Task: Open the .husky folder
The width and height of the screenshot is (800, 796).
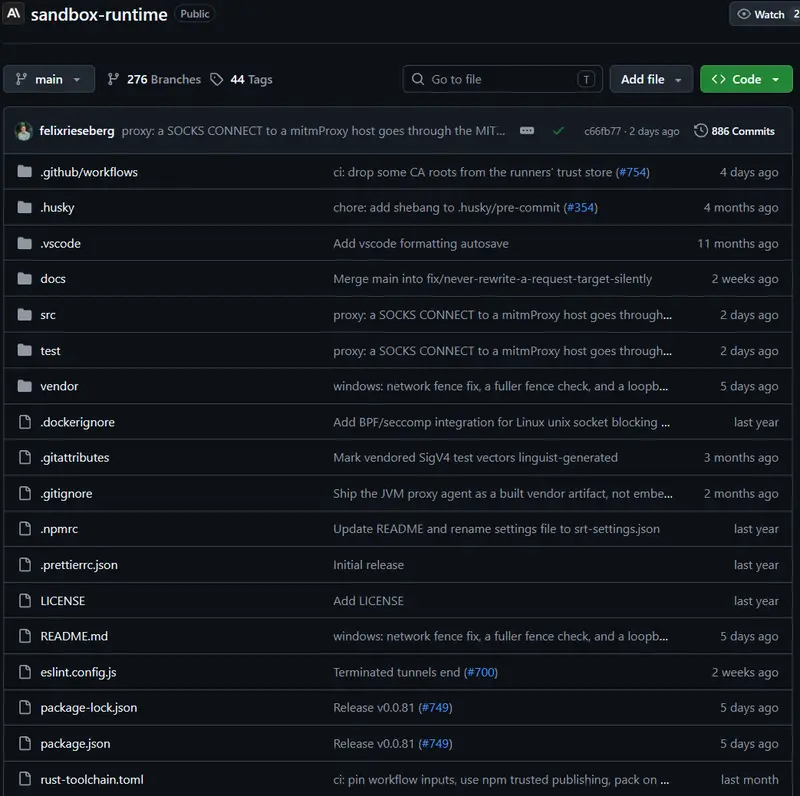Action: (57, 208)
